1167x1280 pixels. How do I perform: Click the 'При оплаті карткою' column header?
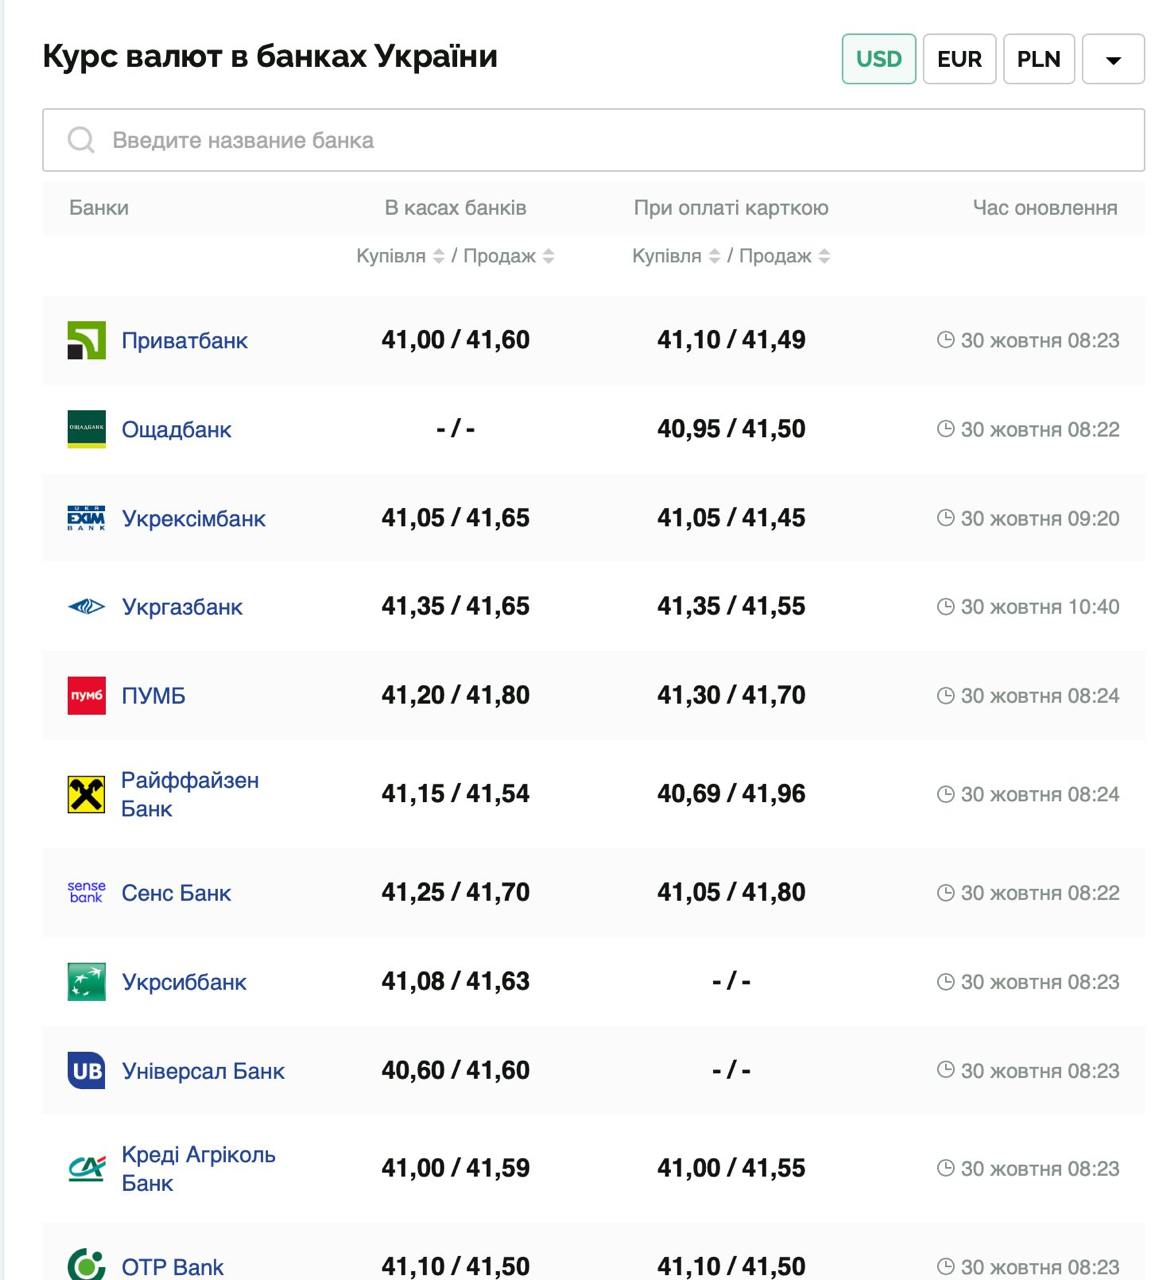730,208
